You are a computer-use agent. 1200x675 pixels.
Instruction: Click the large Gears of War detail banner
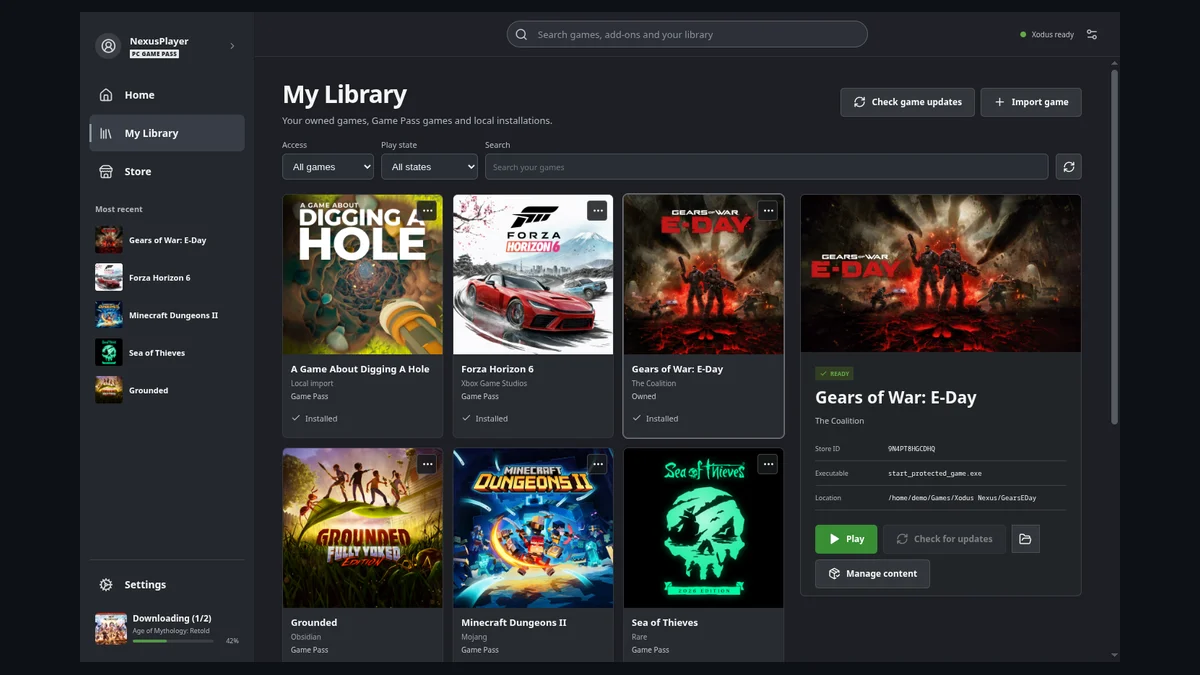coord(941,273)
